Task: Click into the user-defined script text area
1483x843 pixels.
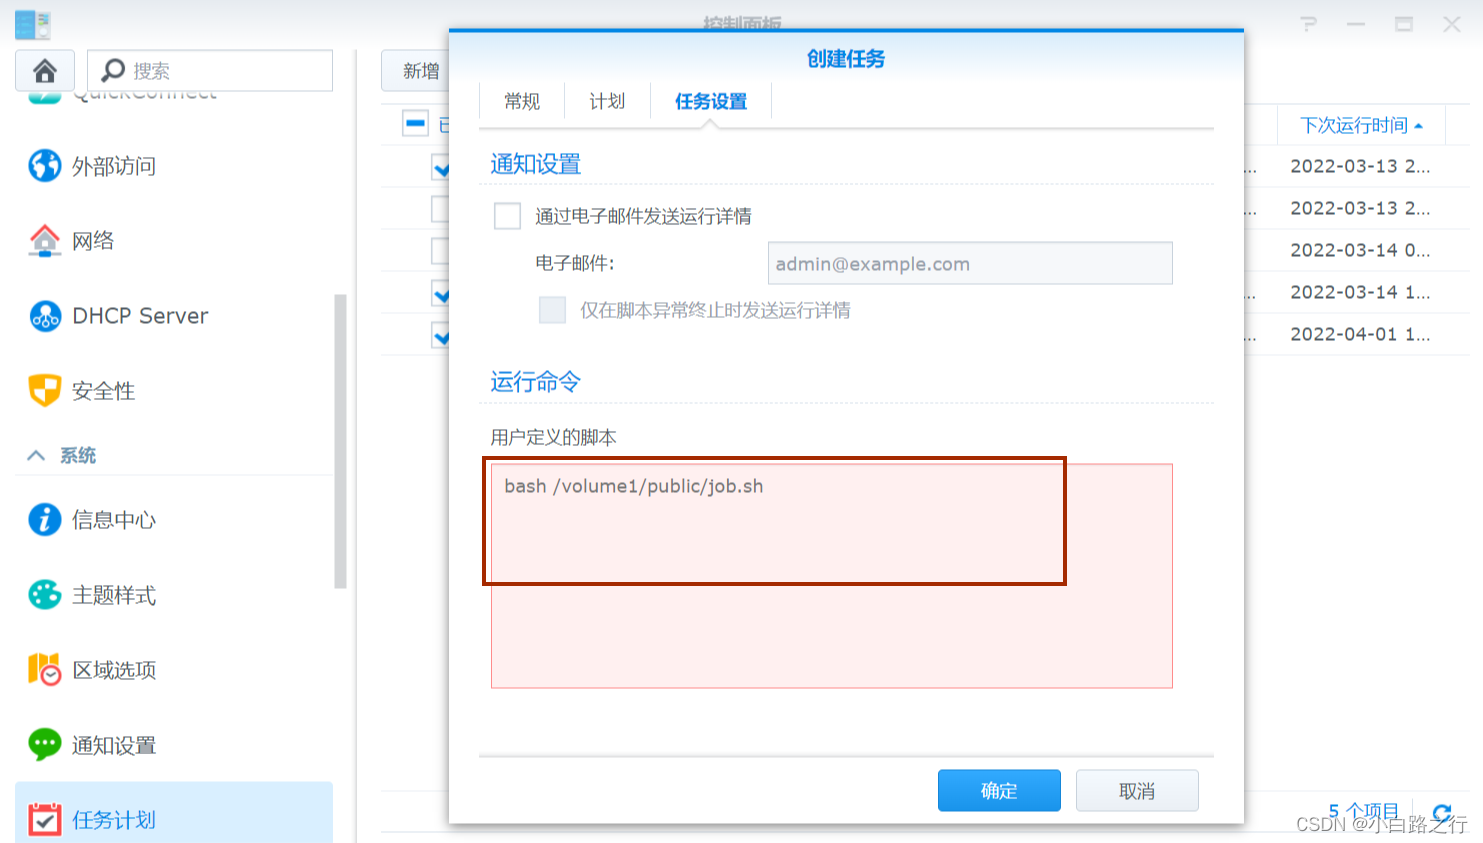Action: point(832,576)
